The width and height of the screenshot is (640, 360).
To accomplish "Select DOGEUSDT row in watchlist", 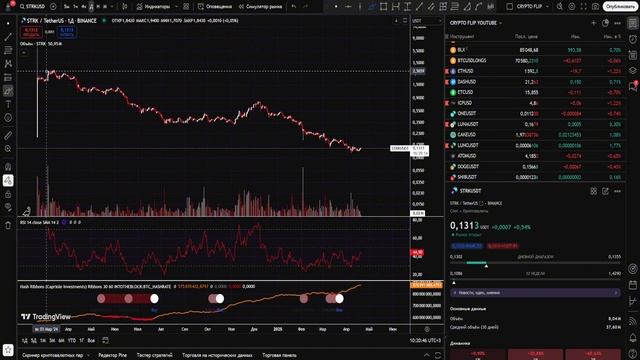I will [x=535, y=167].
